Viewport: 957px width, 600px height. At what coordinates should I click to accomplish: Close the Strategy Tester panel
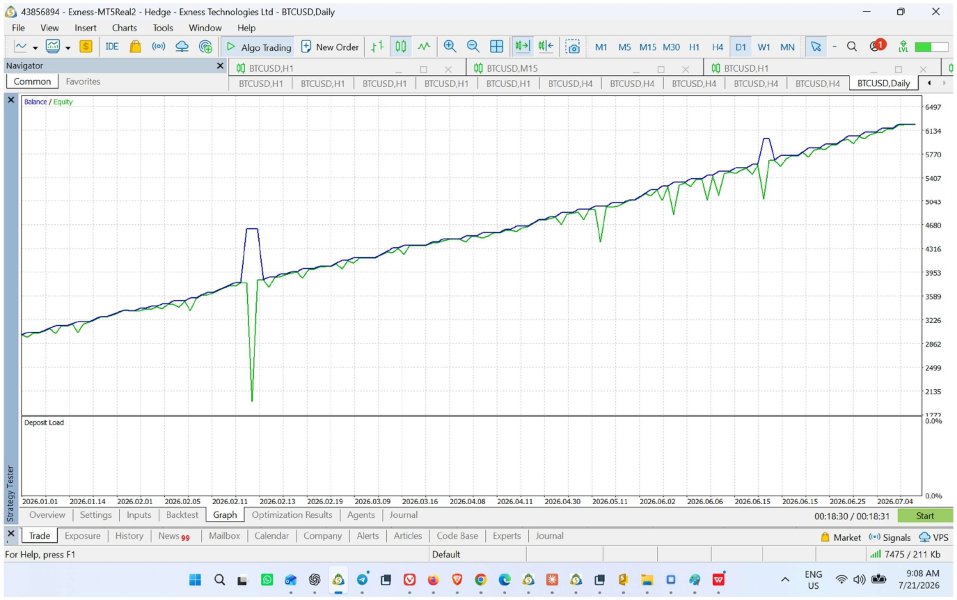click(11, 99)
